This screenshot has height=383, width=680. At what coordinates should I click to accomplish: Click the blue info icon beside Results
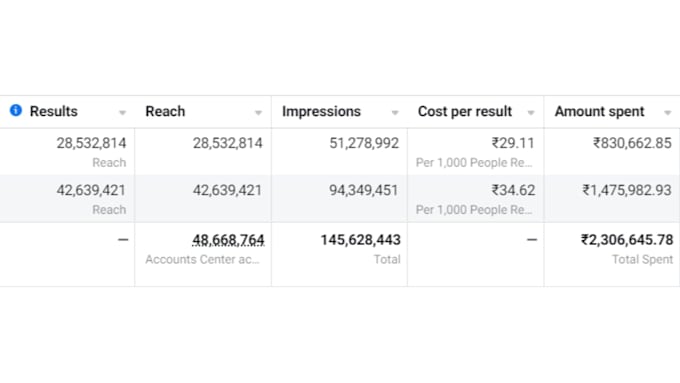point(16,110)
